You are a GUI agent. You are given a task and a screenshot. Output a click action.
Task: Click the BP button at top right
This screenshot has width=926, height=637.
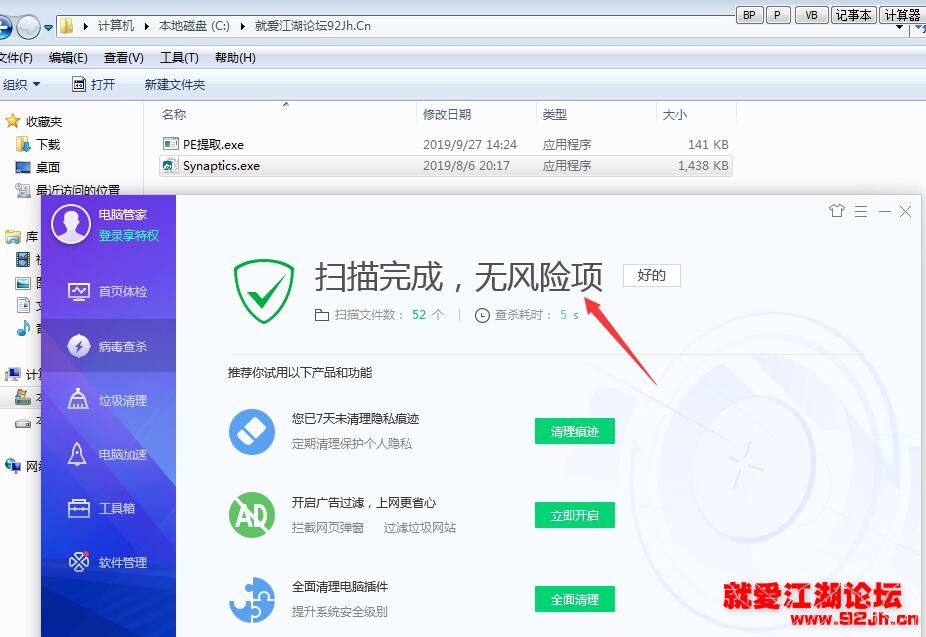(749, 15)
